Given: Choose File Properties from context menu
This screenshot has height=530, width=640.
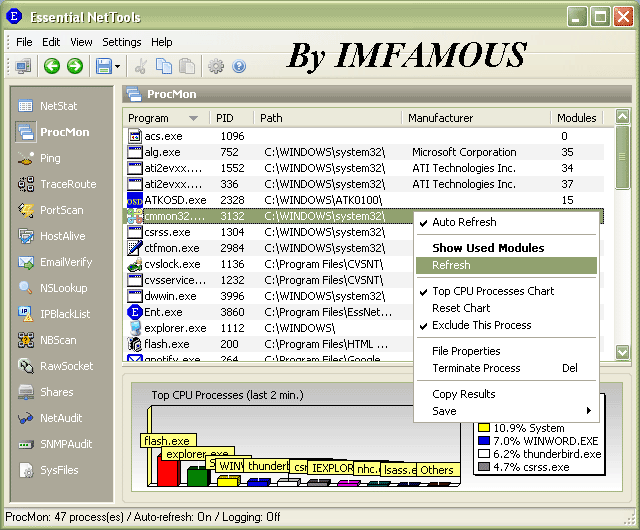Looking at the screenshot, I should (506, 351).
